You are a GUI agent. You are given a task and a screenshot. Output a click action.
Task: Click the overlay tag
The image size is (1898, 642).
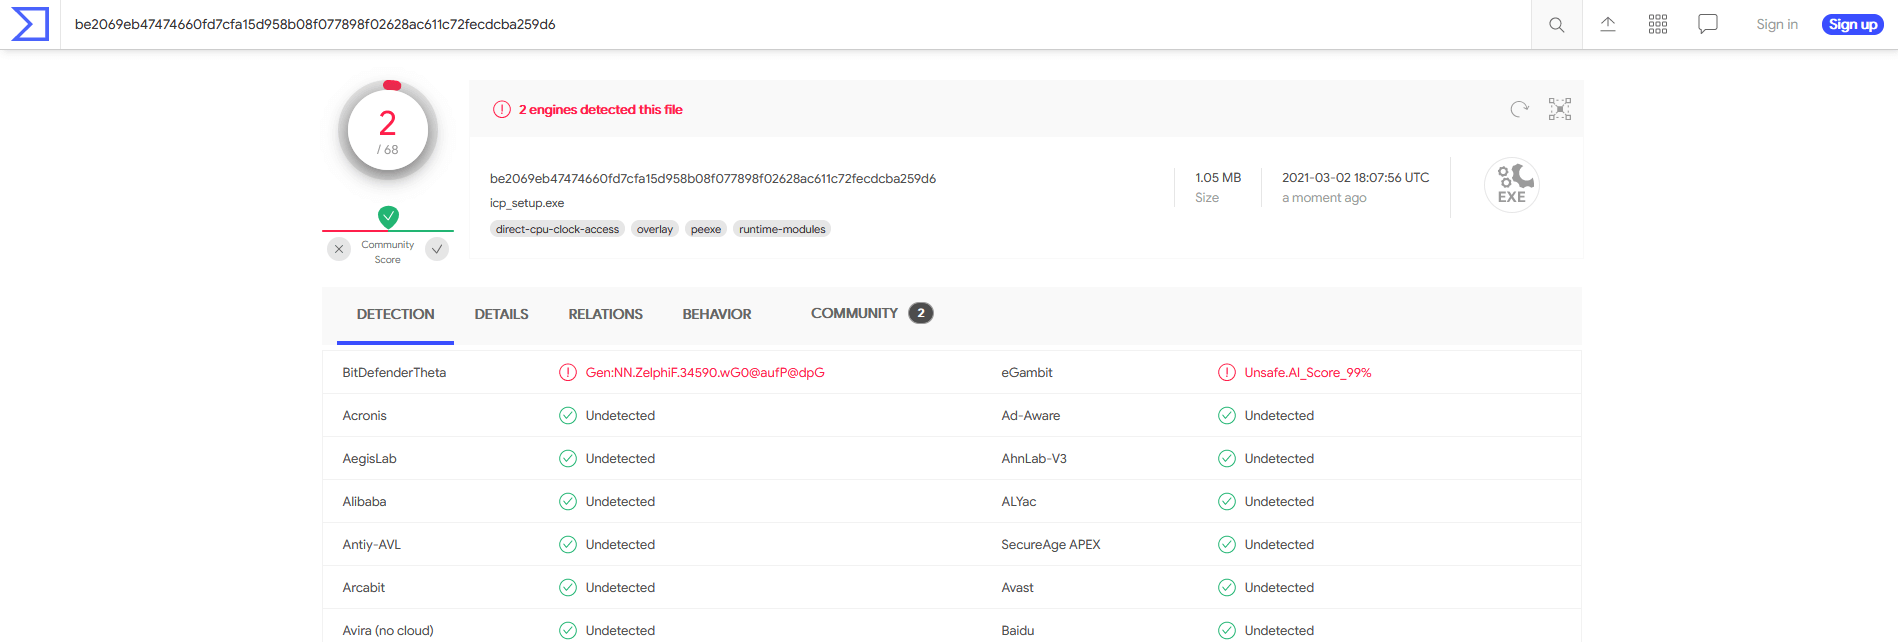pos(655,229)
